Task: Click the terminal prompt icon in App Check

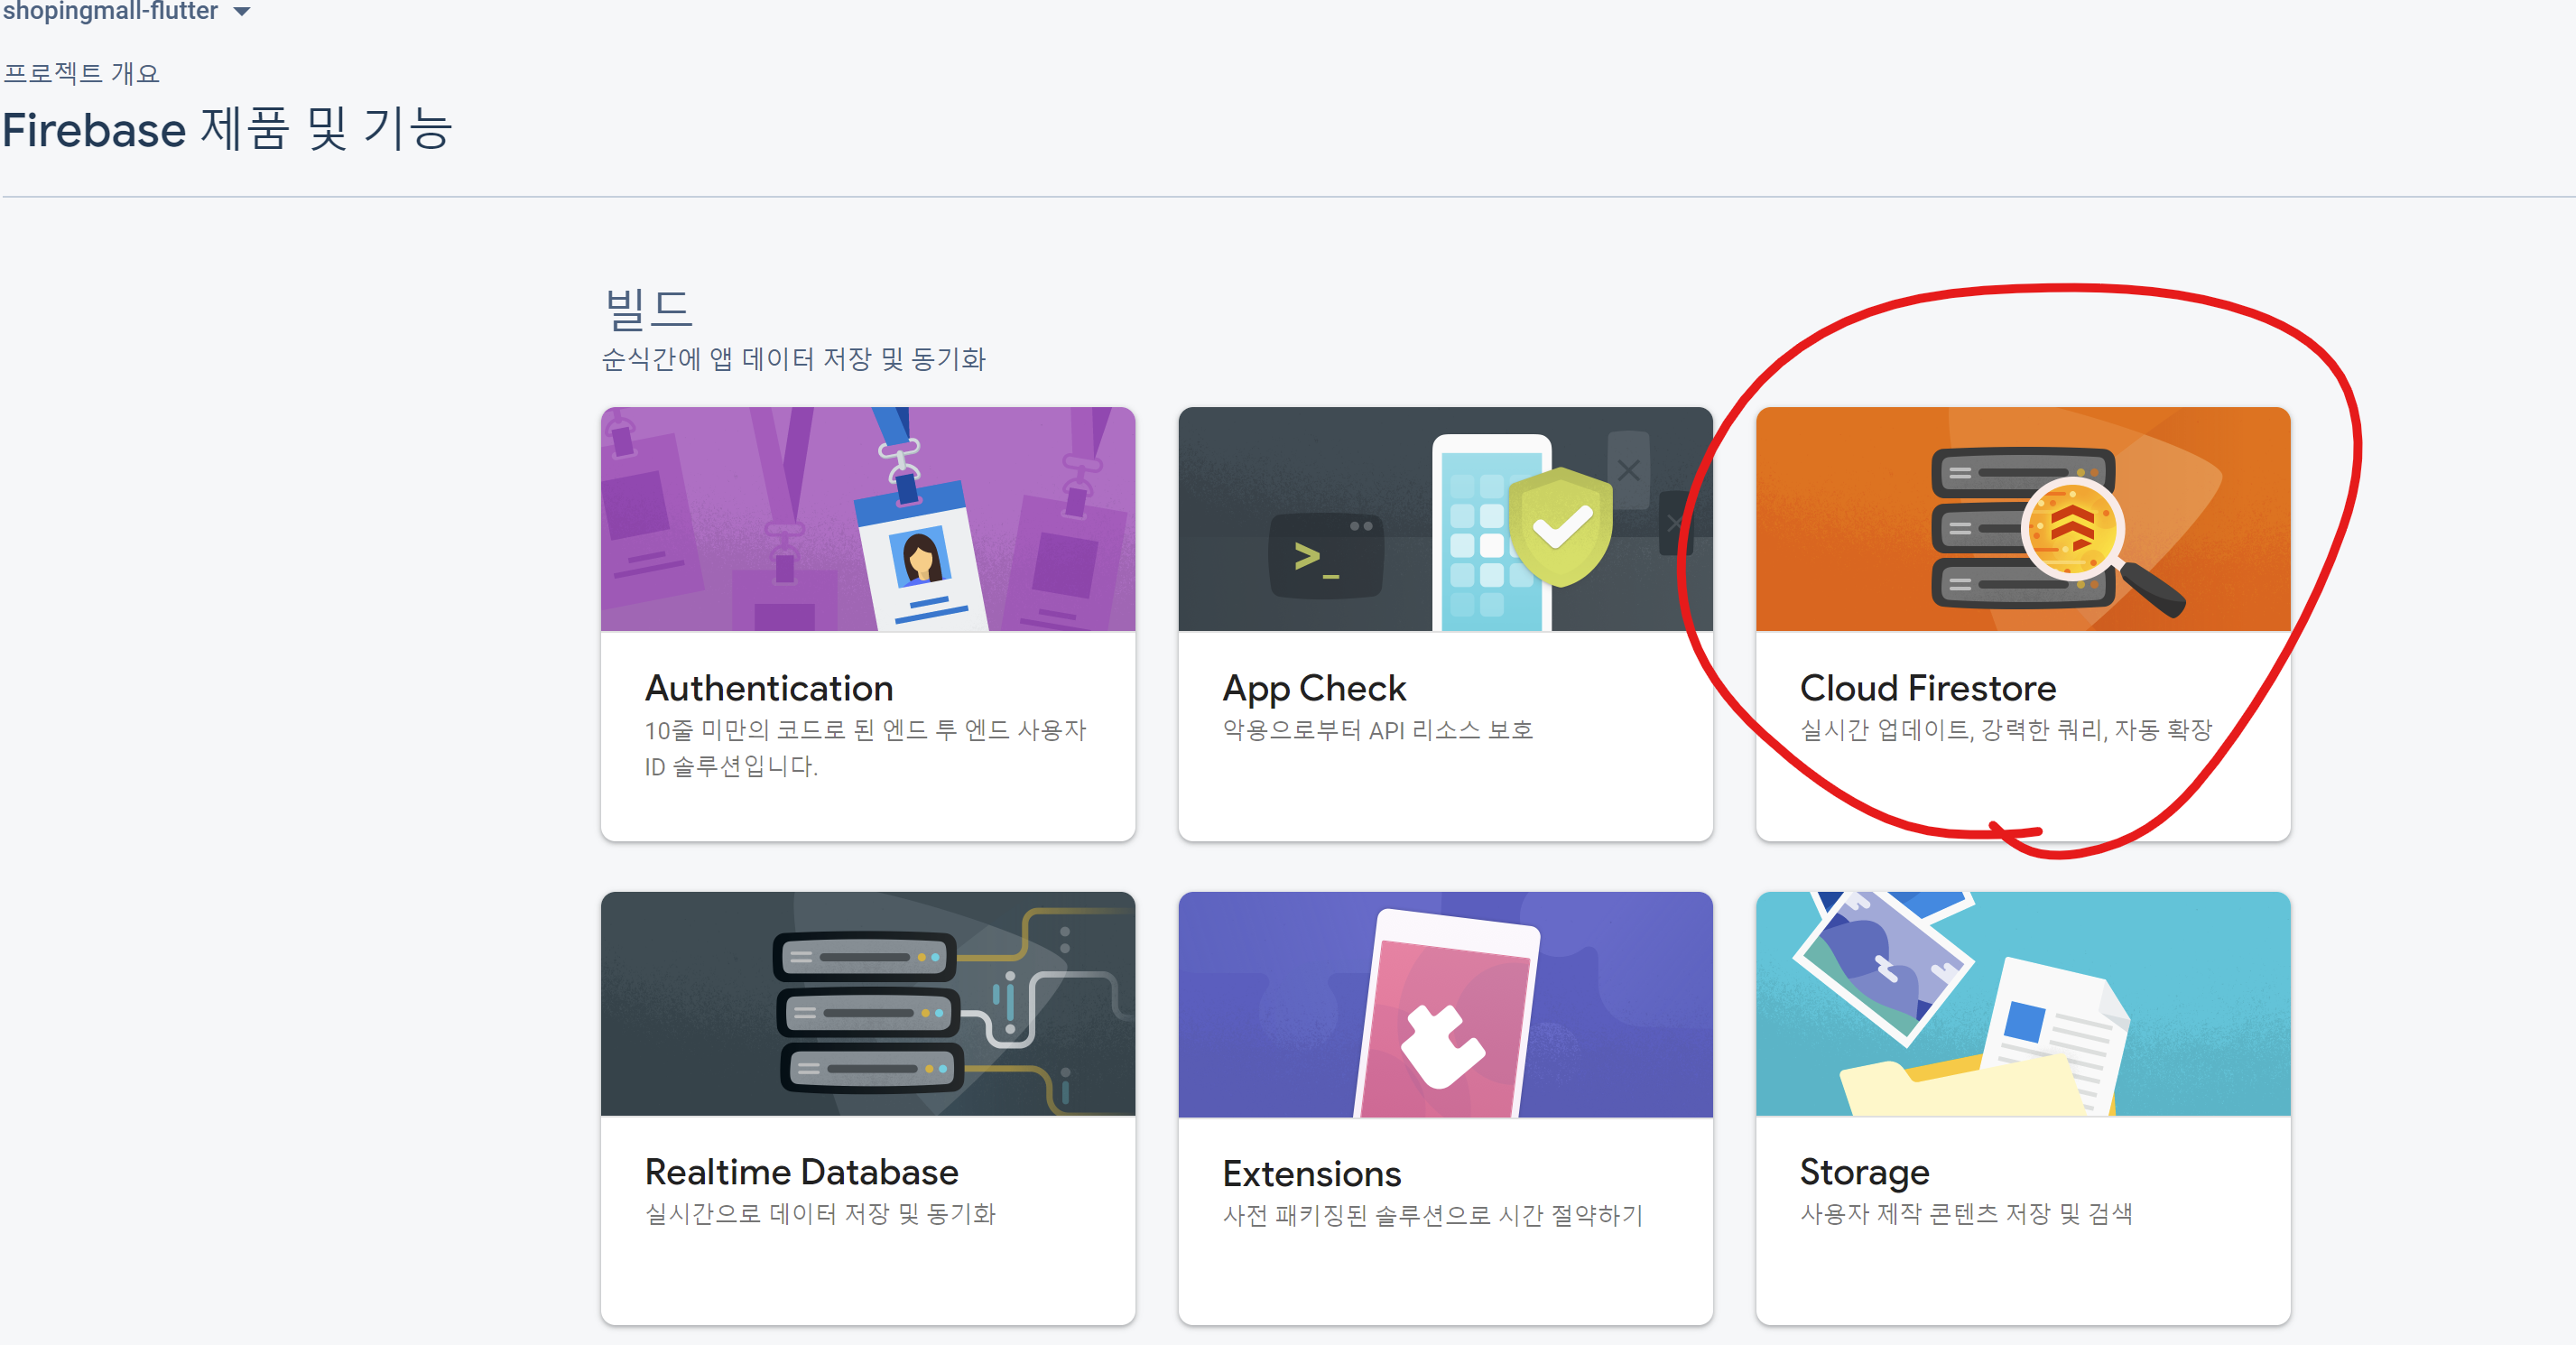Action: (x=1324, y=557)
